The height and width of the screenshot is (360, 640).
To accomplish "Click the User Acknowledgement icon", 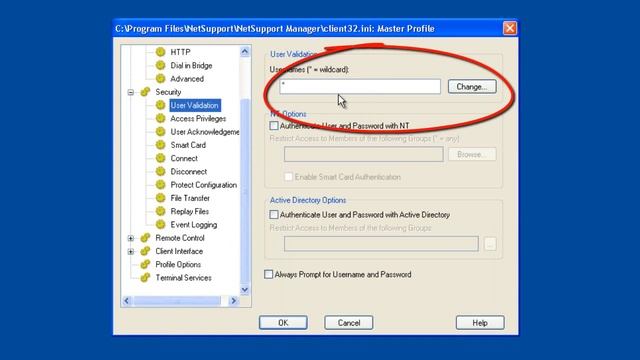I will (160, 131).
